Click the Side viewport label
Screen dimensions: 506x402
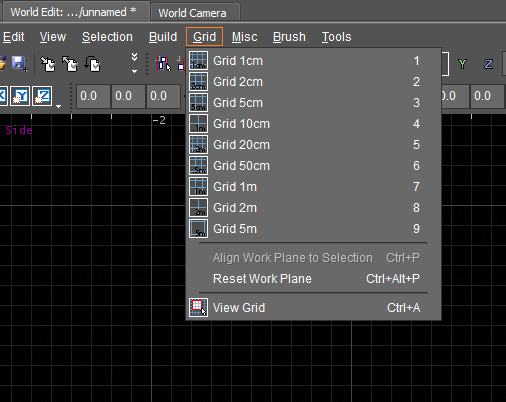point(19,130)
